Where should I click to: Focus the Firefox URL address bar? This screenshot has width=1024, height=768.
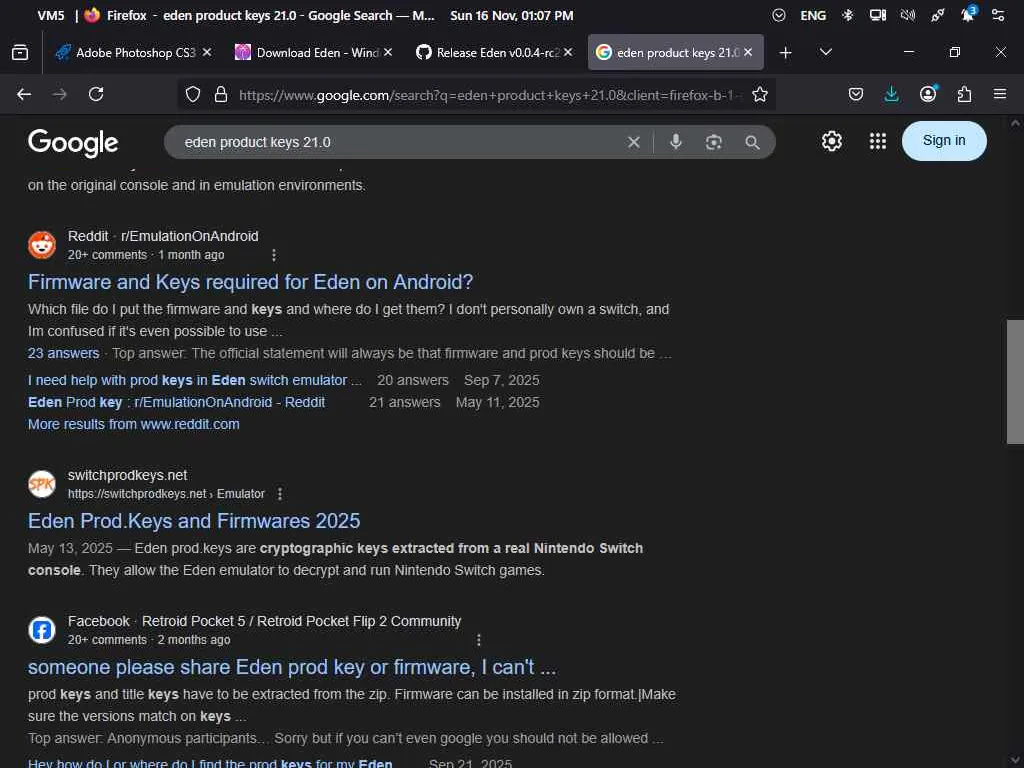coord(490,95)
